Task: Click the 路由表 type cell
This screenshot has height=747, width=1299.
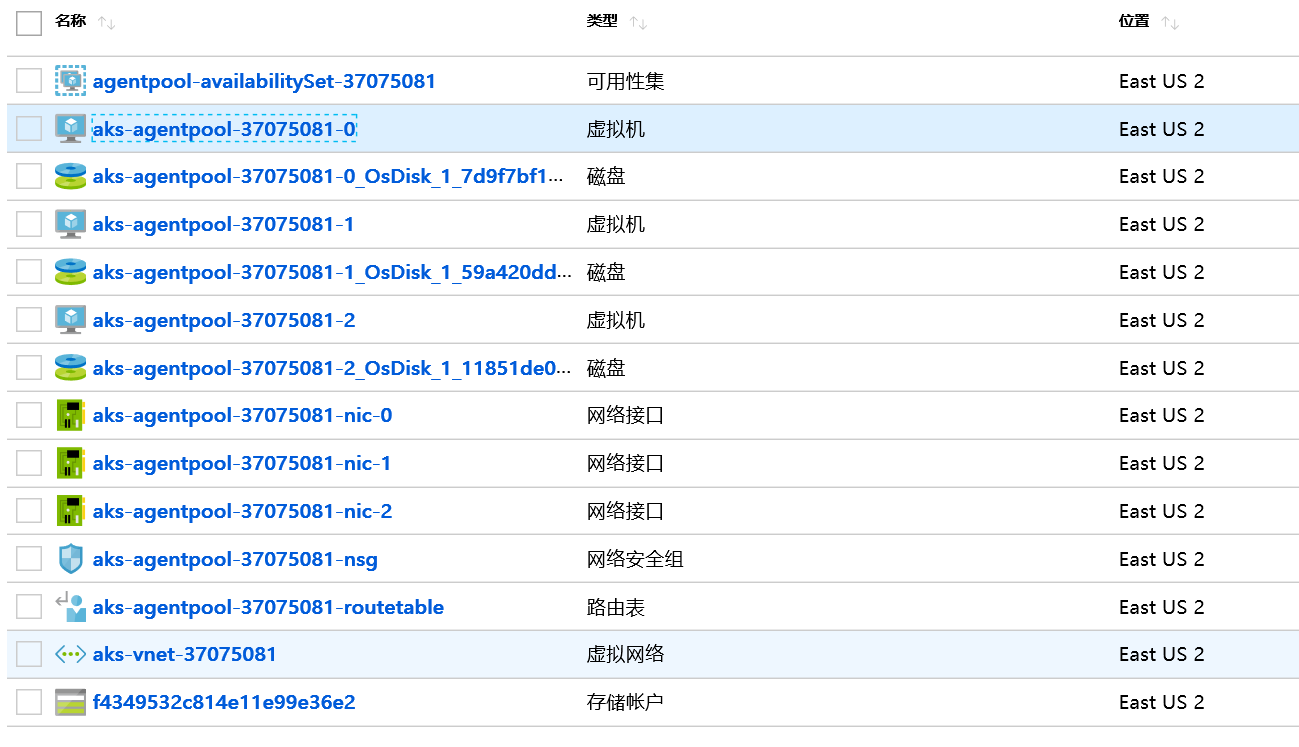Action: coord(616,608)
